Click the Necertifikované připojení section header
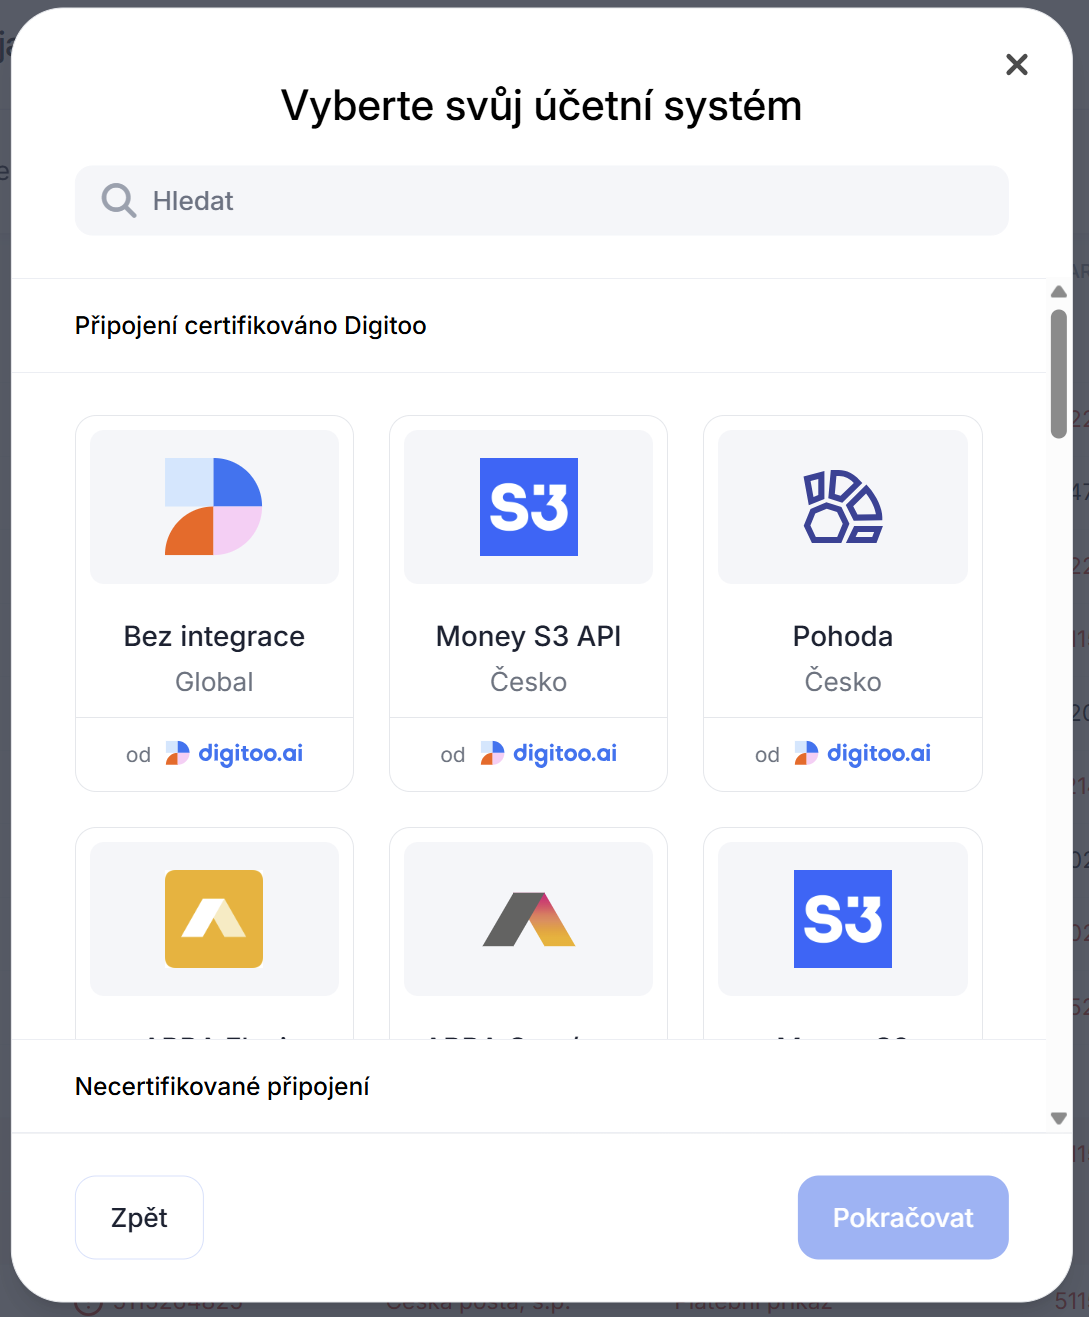1089x1317 pixels. point(222,1087)
